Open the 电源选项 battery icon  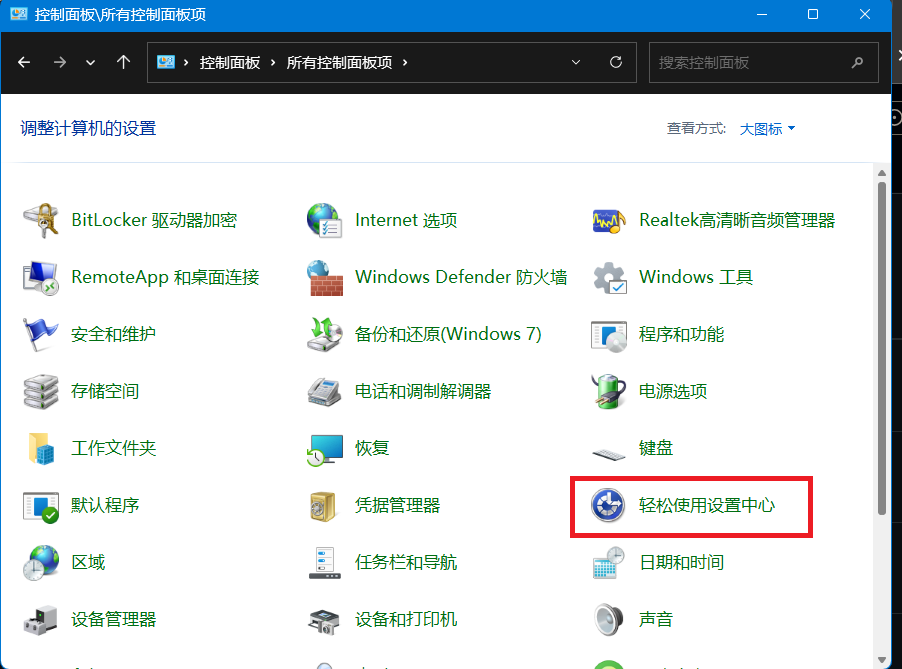point(609,391)
